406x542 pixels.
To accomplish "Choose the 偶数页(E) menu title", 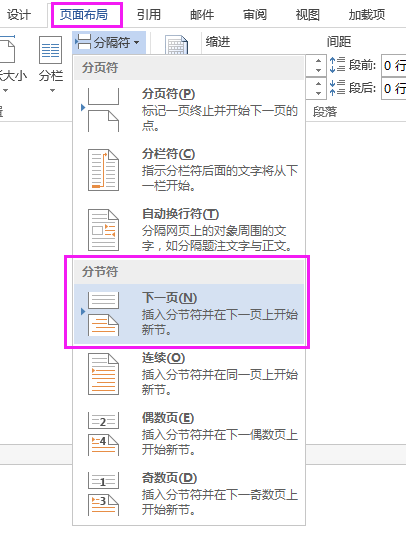I will tap(168, 418).
